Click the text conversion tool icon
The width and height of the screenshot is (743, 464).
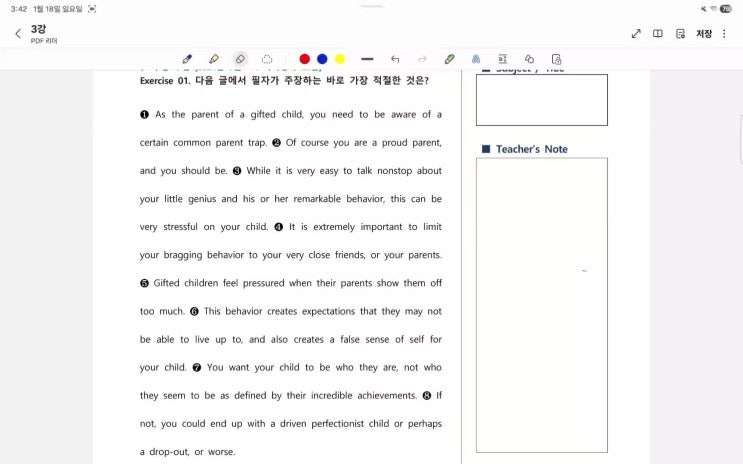pos(502,59)
